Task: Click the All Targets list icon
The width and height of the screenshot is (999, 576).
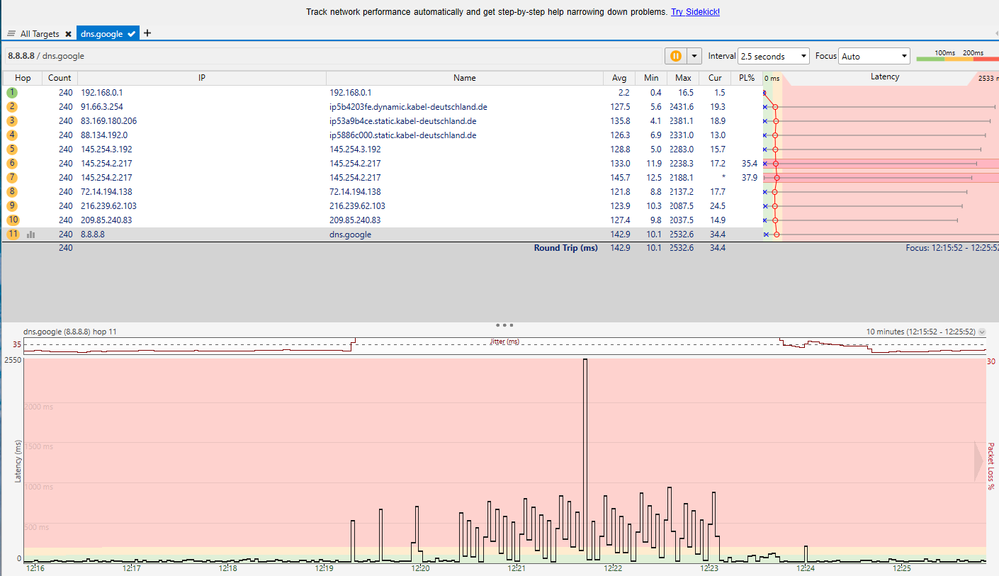Action: click(x=11, y=34)
